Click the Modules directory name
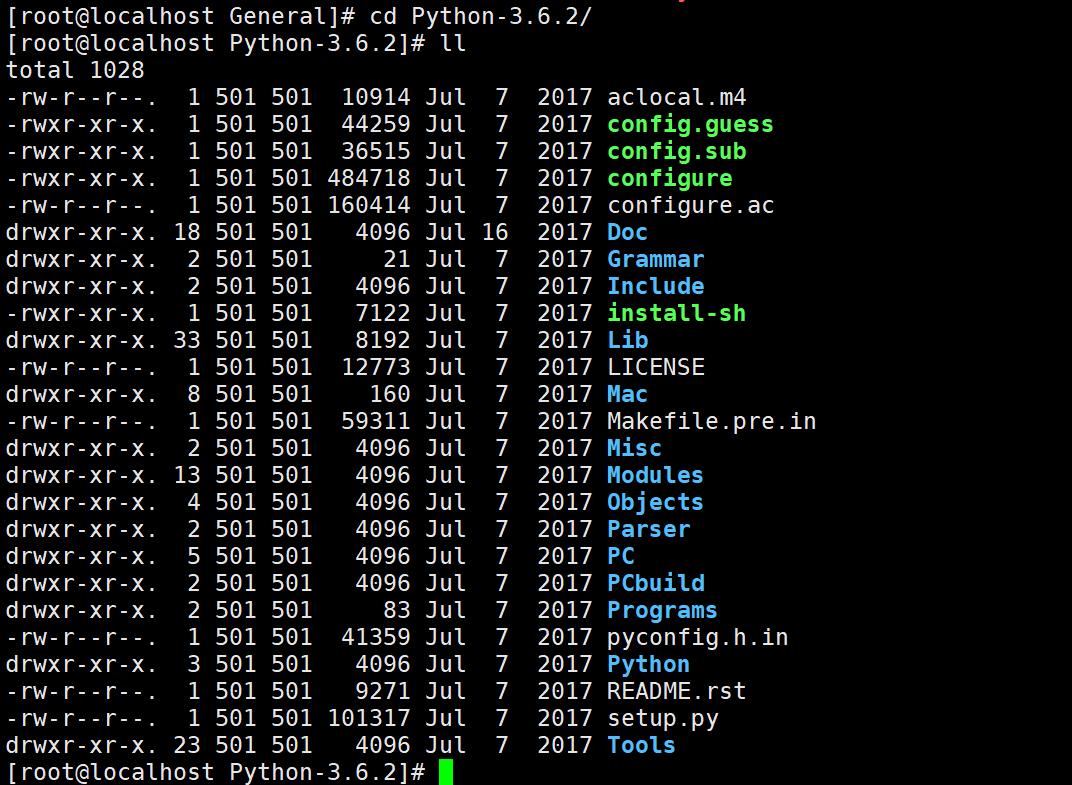1072x785 pixels. coord(656,475)
